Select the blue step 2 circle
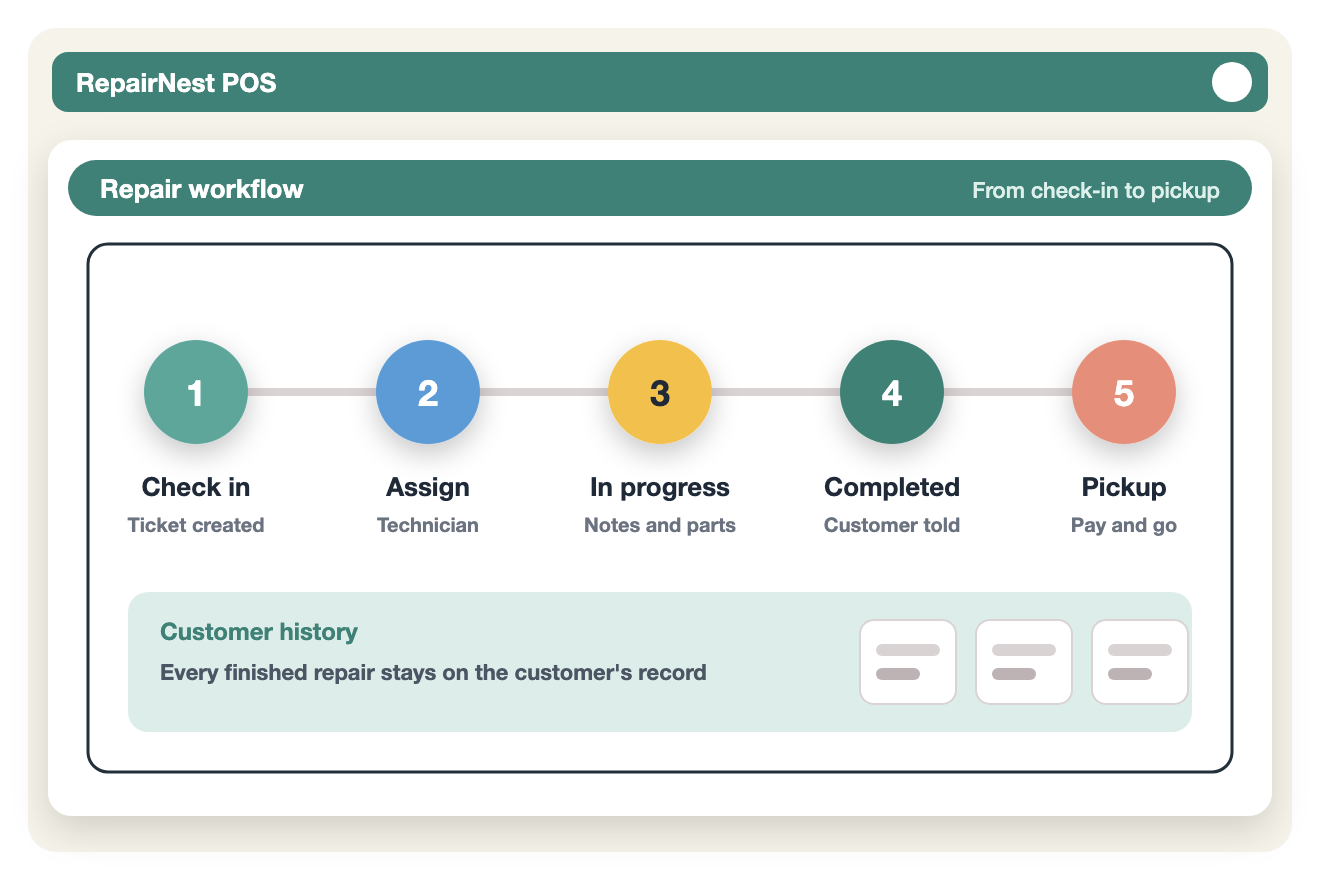This screenshot has height=880, width=1320. 428,392
